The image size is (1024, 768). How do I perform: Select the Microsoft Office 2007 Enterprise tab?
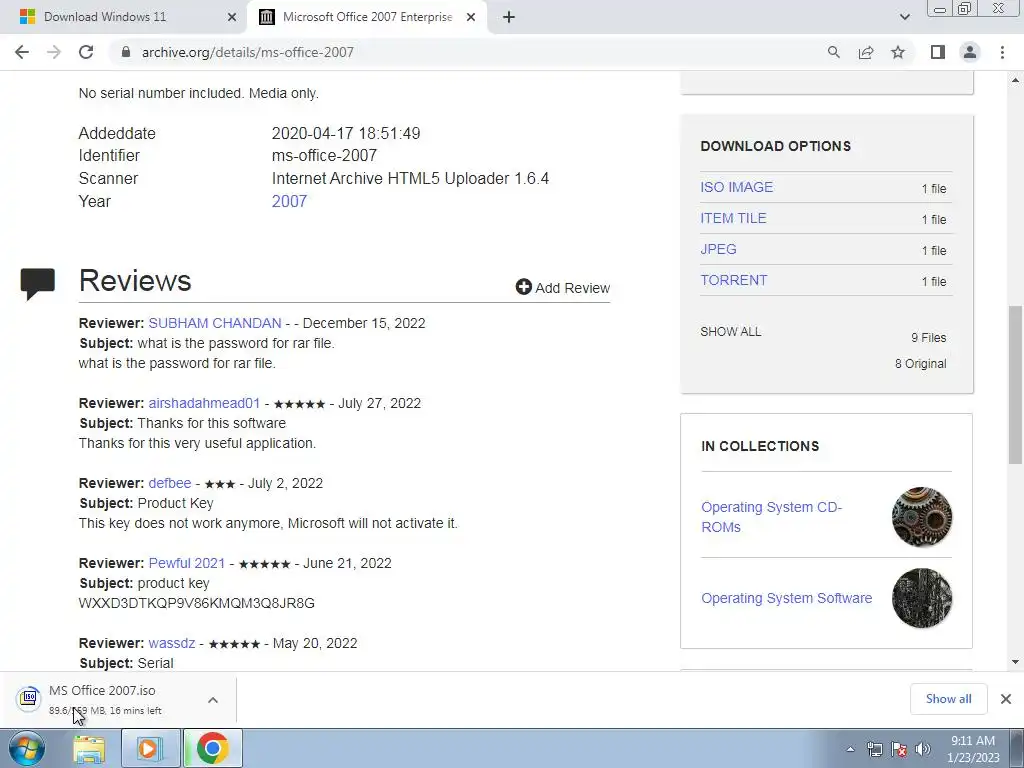click(367, 17)
